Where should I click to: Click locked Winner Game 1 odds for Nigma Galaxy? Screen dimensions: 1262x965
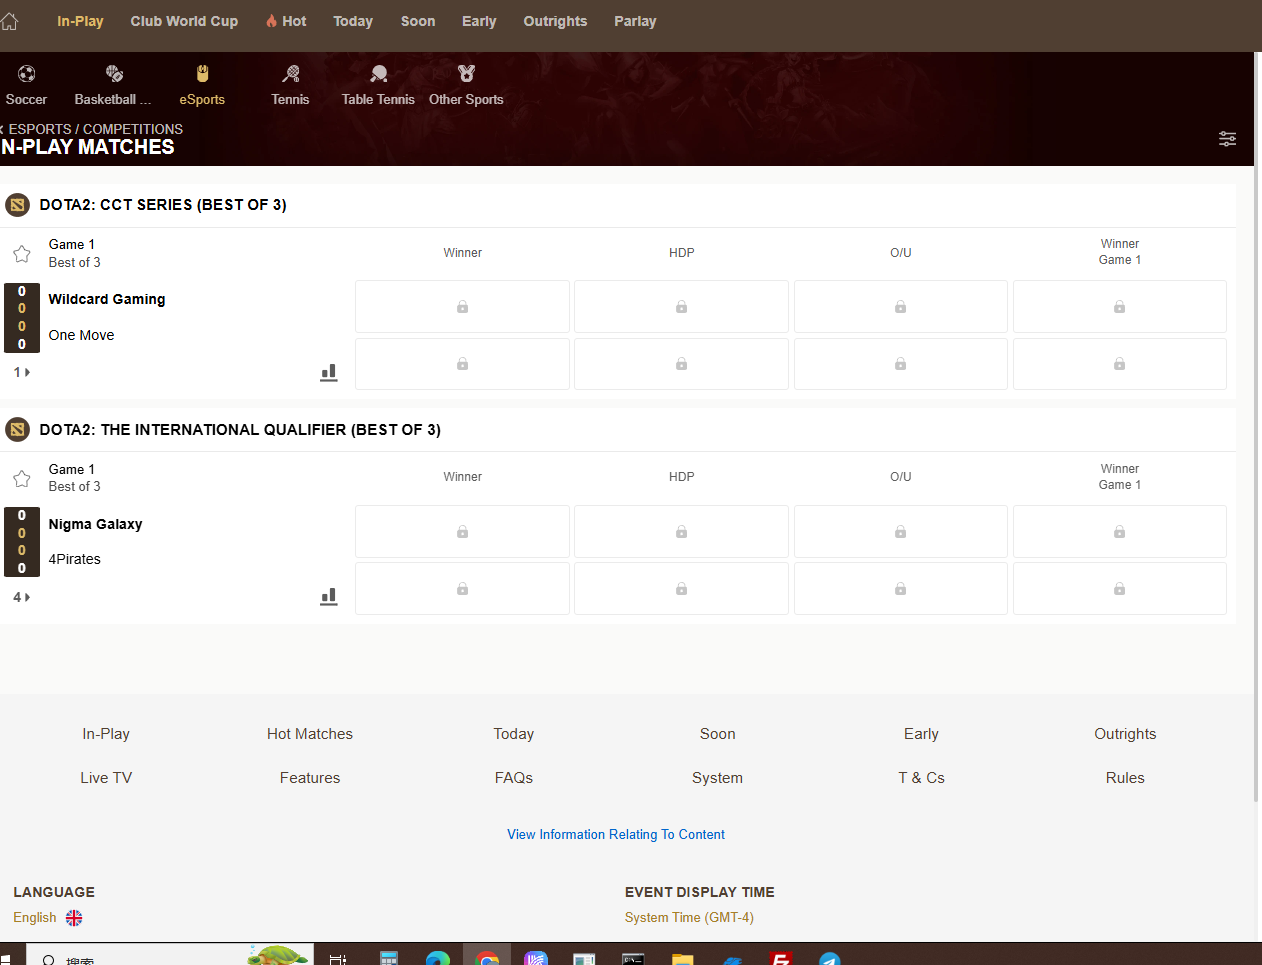tap(1119, 531)
